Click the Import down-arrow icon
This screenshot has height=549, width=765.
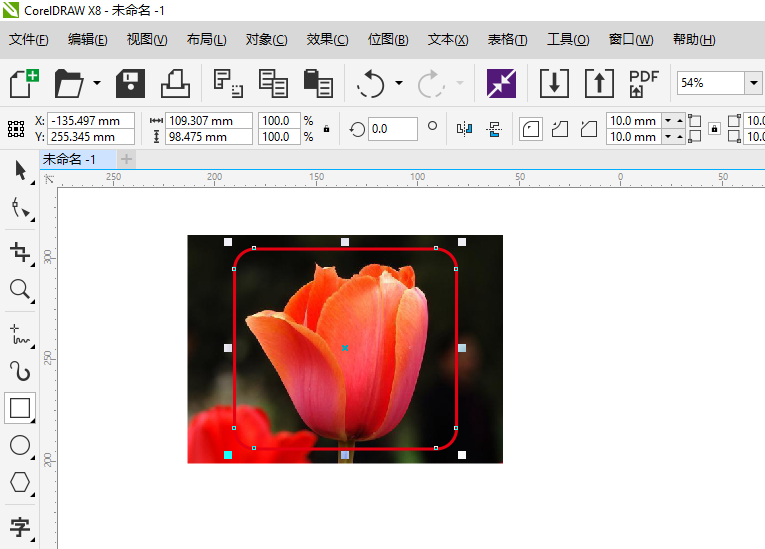pyautogui.click(x=554, y=83)
